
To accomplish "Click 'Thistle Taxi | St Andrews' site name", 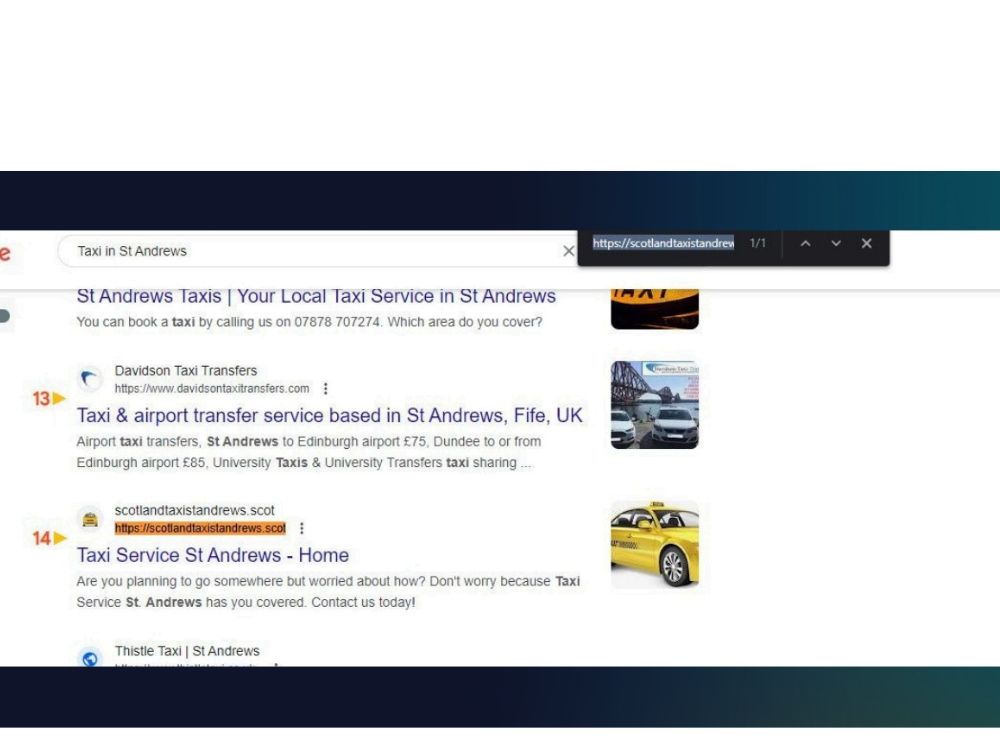I will (x=187, y=651).
